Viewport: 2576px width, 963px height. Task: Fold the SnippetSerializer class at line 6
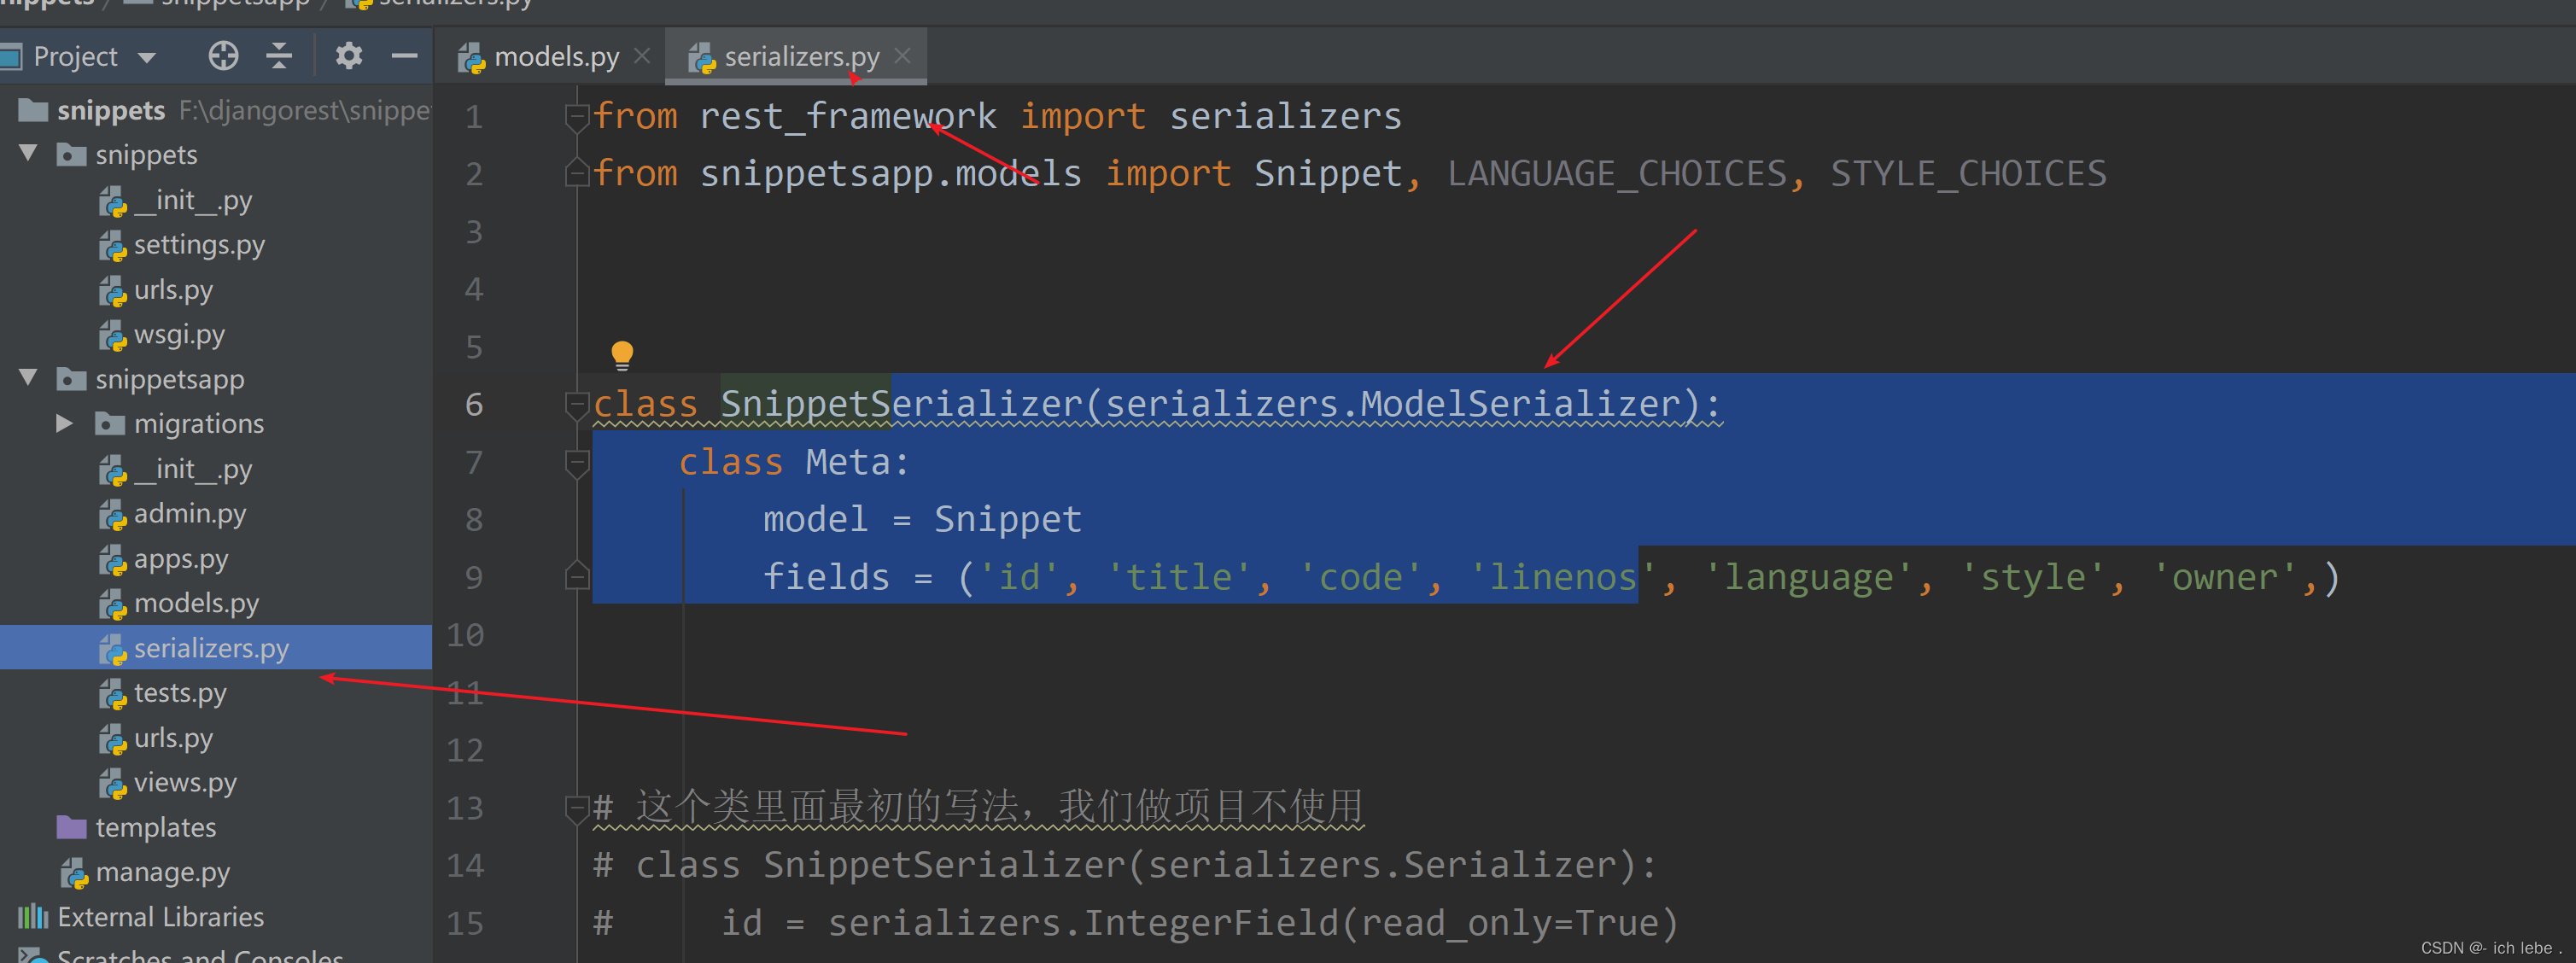577,405
